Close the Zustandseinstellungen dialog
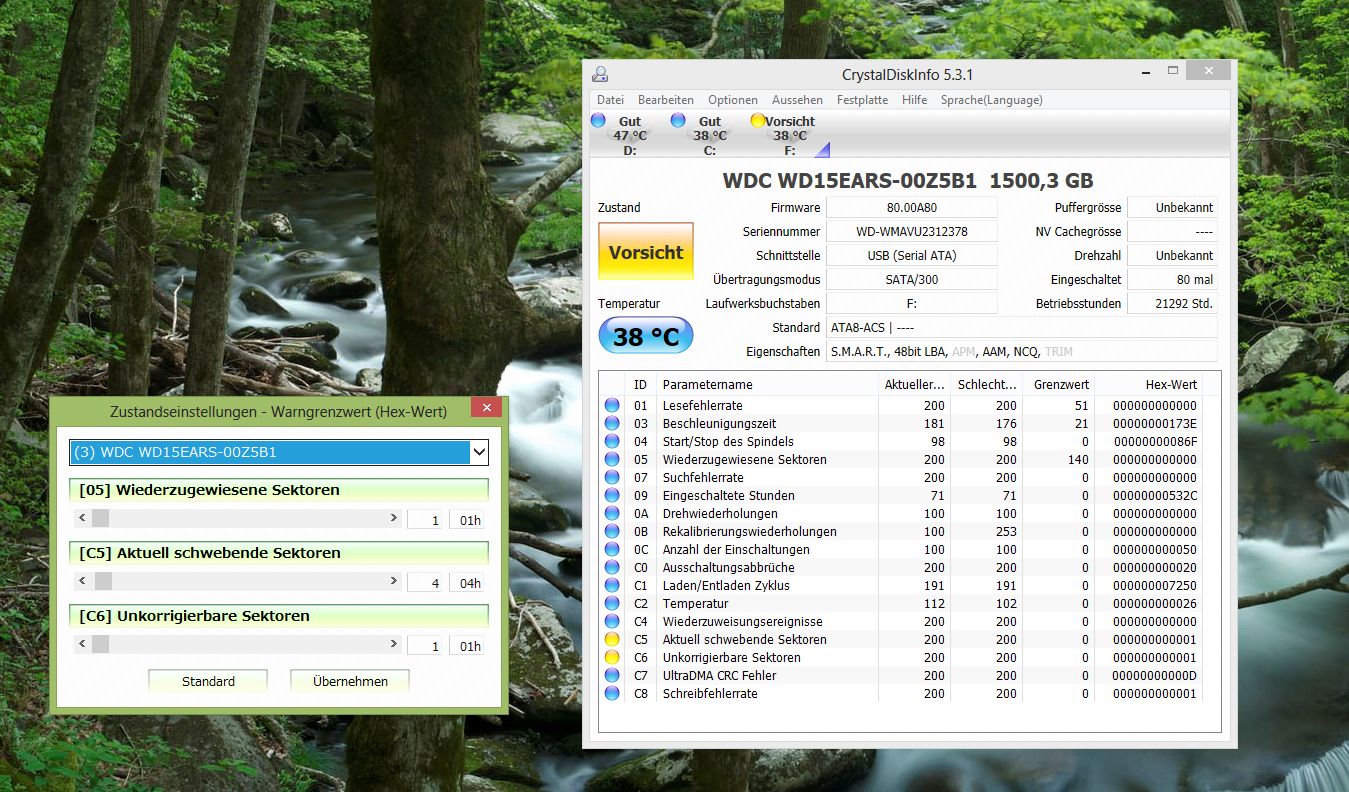The image size is (1349, 792). 486,407
